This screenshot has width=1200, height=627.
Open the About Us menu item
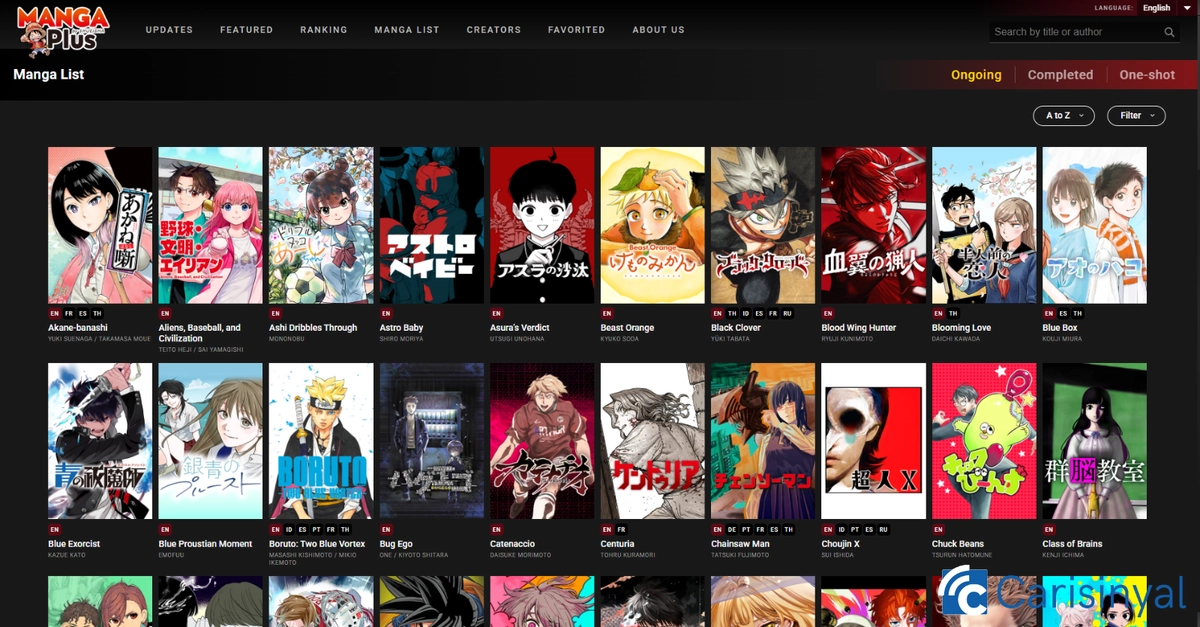click(659, 30)
